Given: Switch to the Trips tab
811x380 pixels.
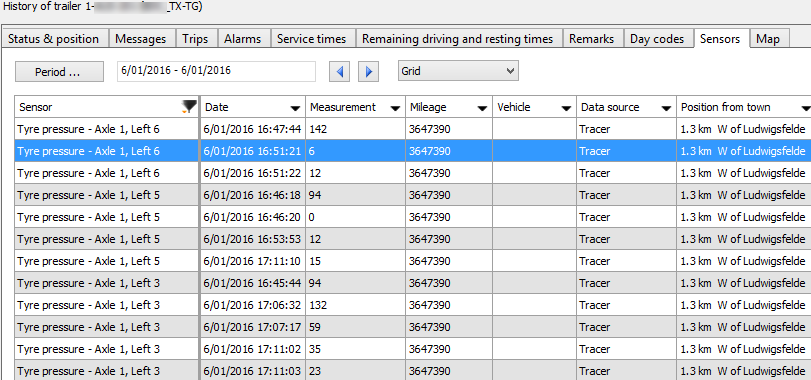Looking at the screenshot, I should point(195,39).
